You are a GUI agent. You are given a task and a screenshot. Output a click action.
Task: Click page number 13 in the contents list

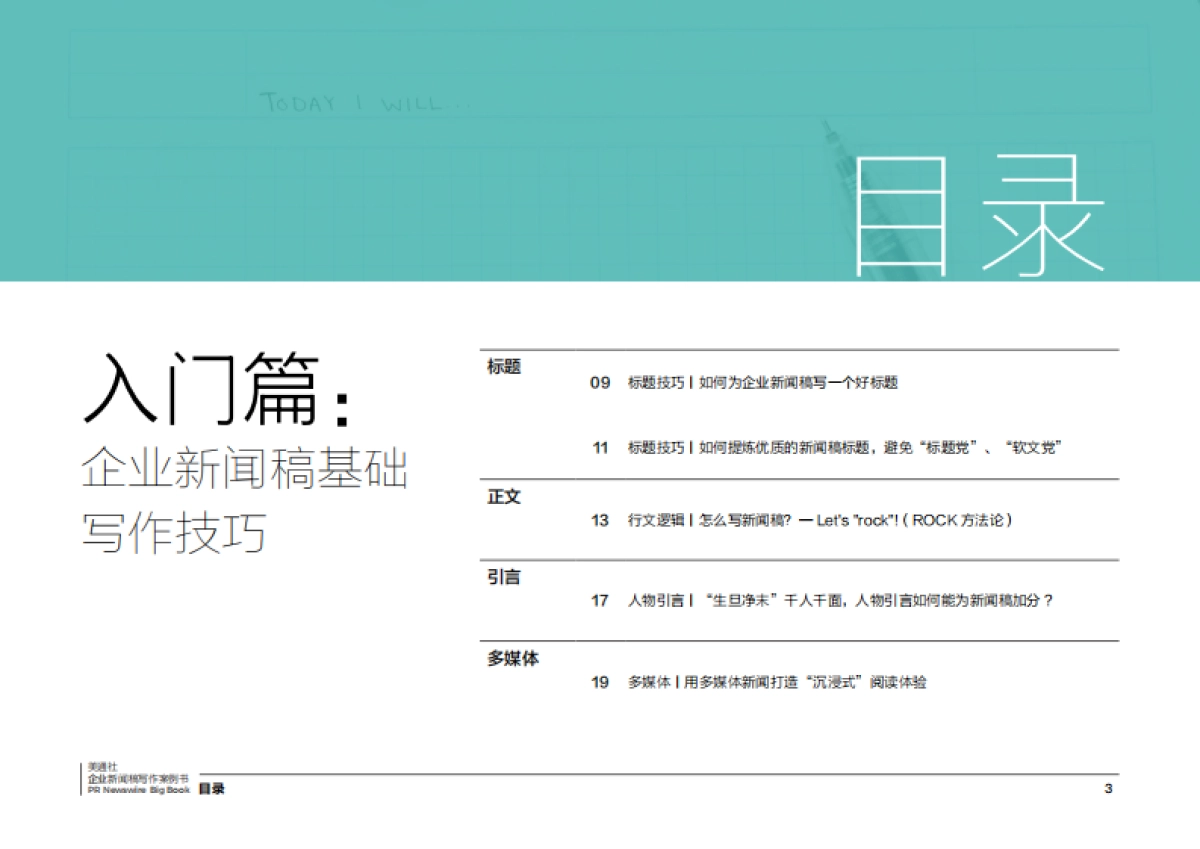click(598, 519)
